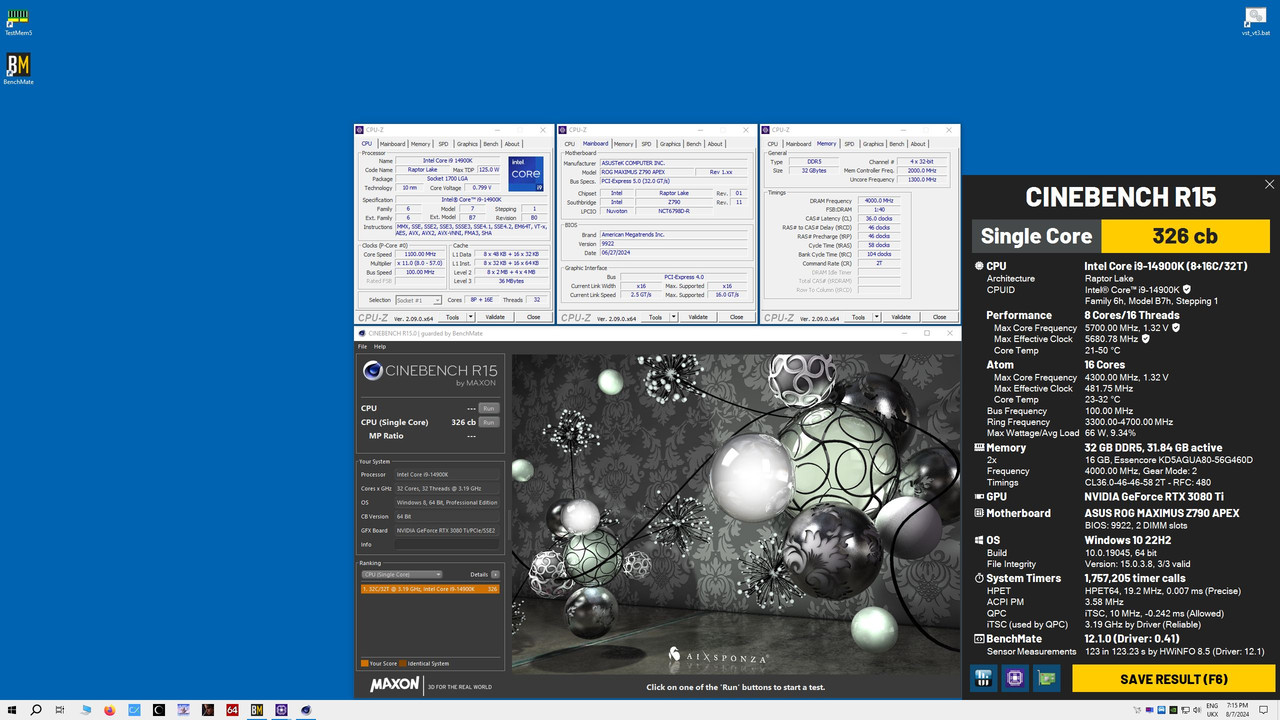
Task: Switch to CPU tab in Mainboard CPU-Z window
Action: pos(570,144)
